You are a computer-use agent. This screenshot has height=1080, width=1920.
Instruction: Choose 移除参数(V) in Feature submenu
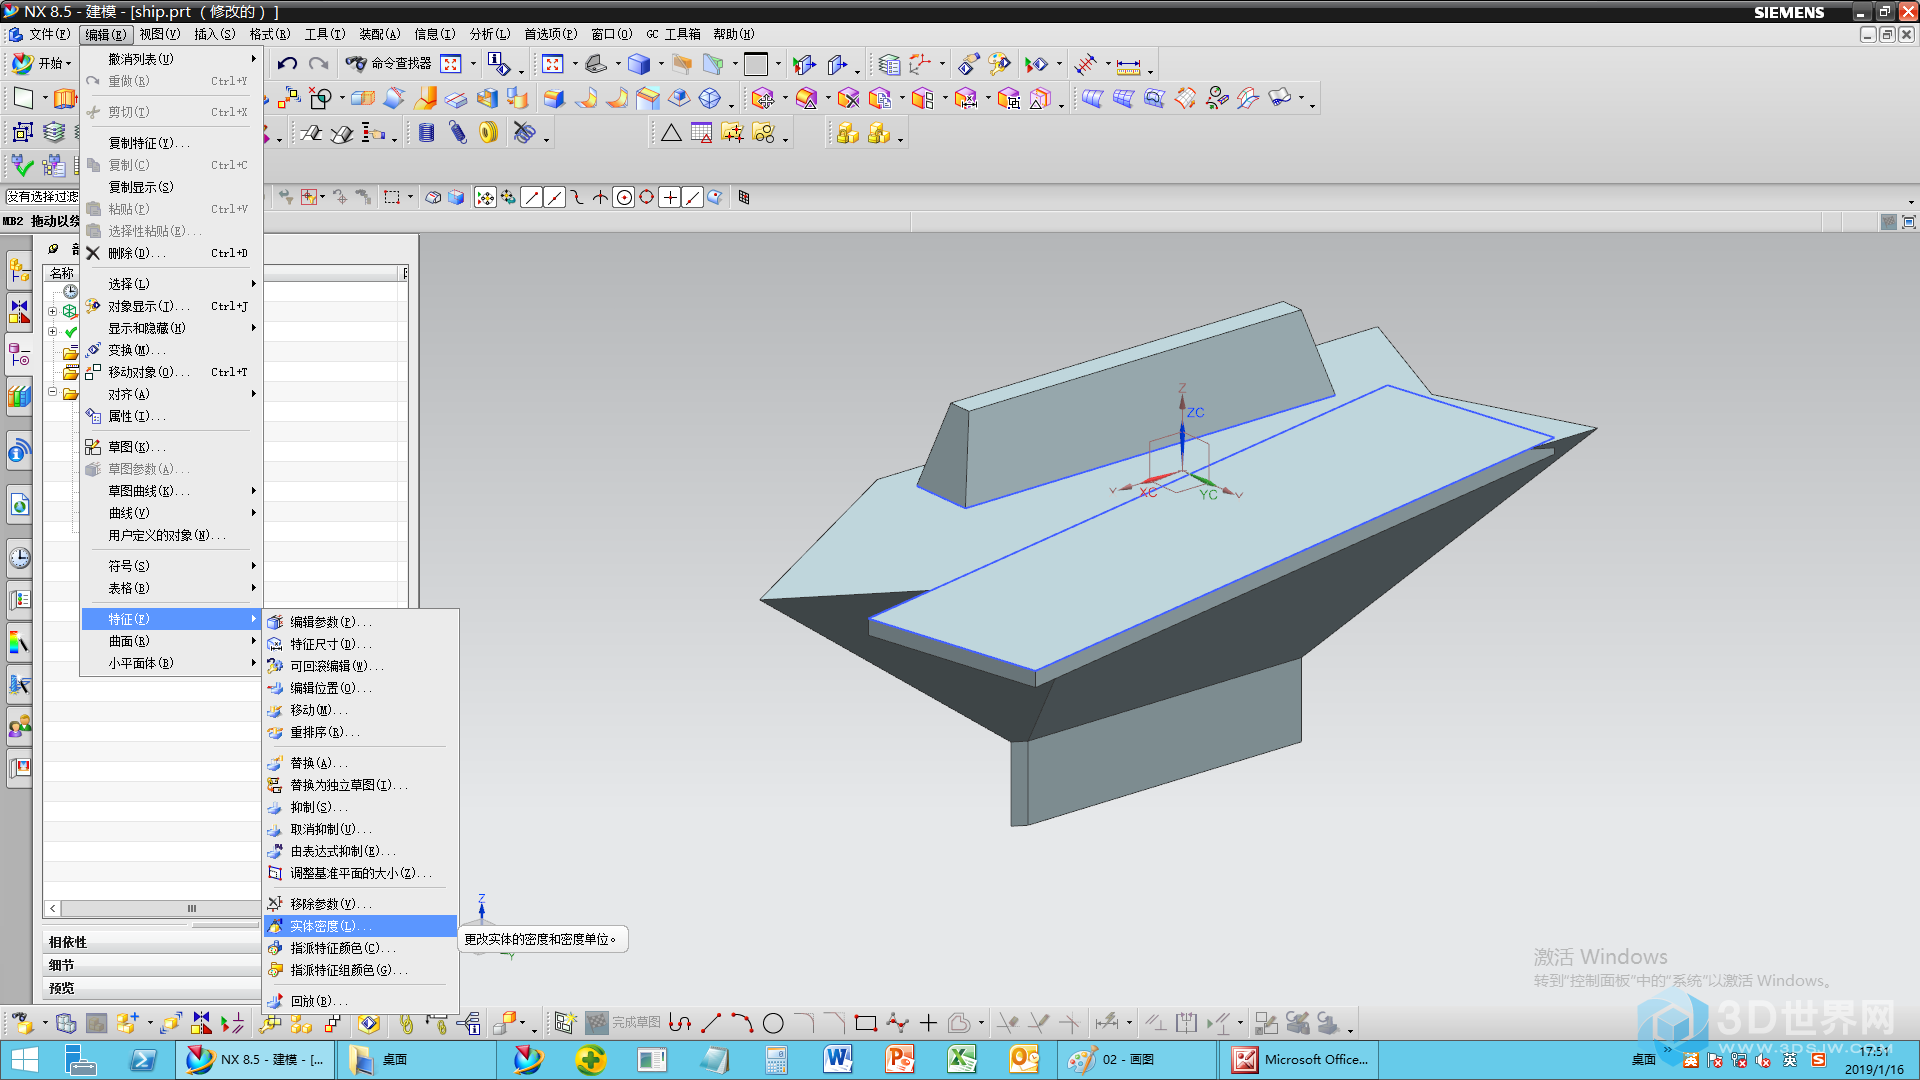point(360,904)
